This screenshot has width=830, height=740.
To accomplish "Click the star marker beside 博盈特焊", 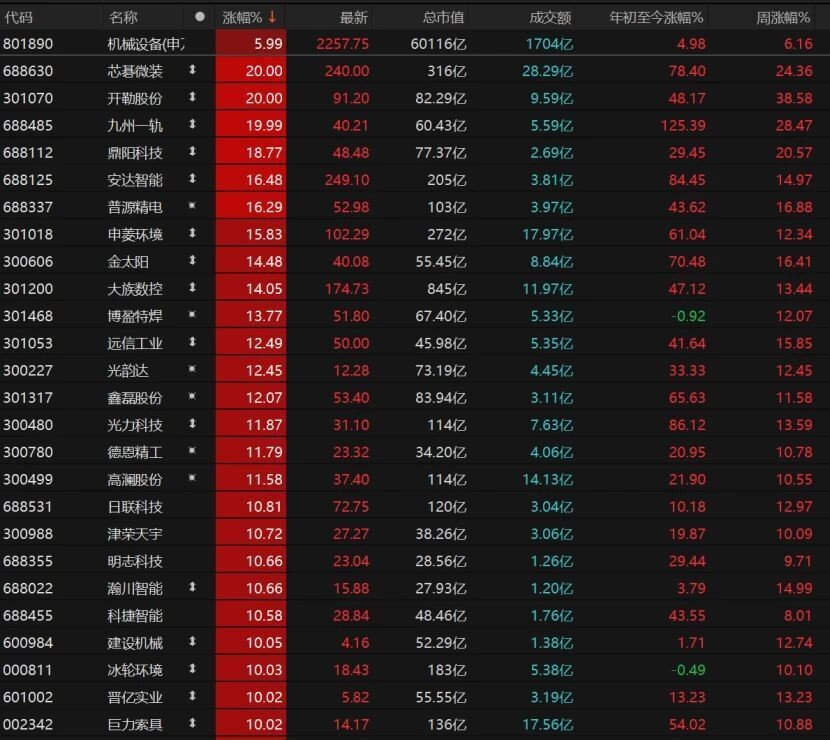I will (192, 314).
